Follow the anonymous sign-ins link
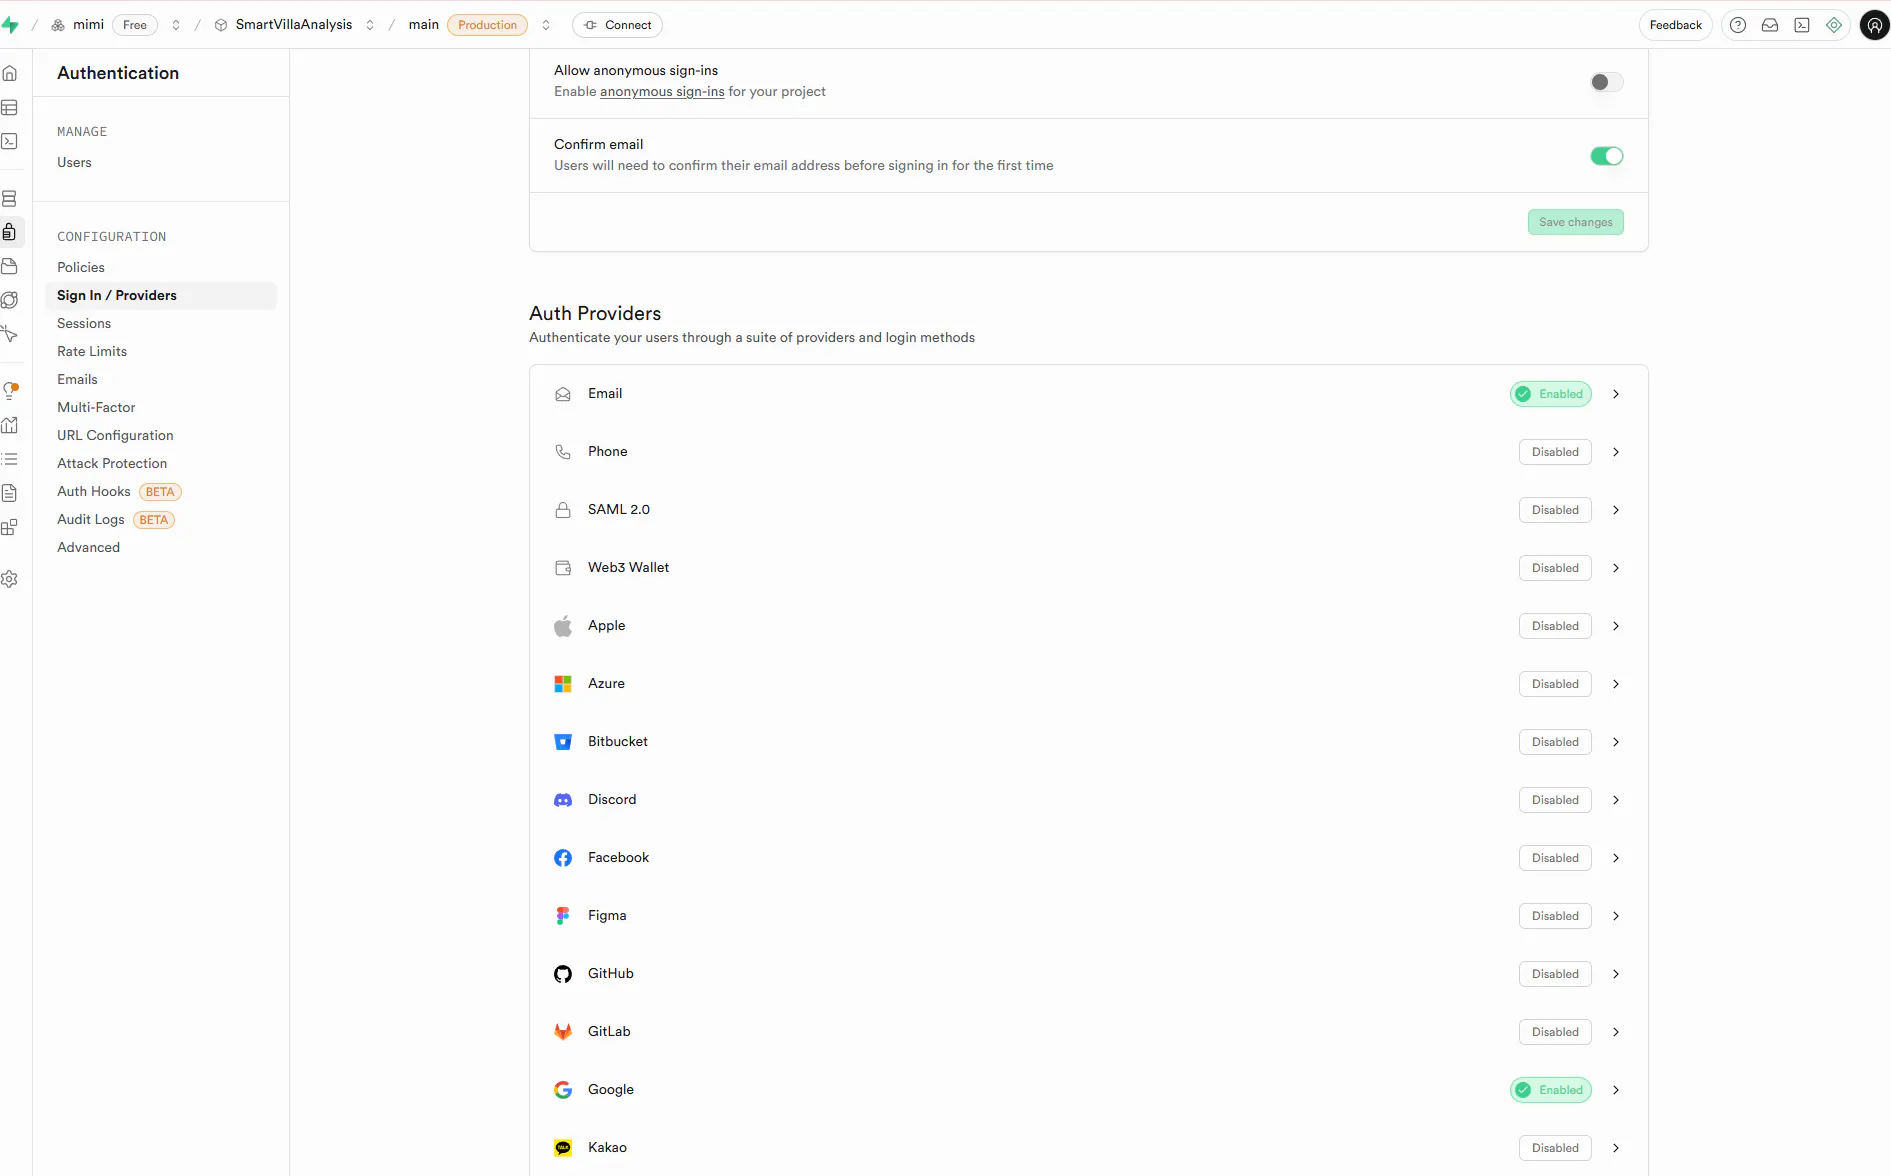 [662, 92]
